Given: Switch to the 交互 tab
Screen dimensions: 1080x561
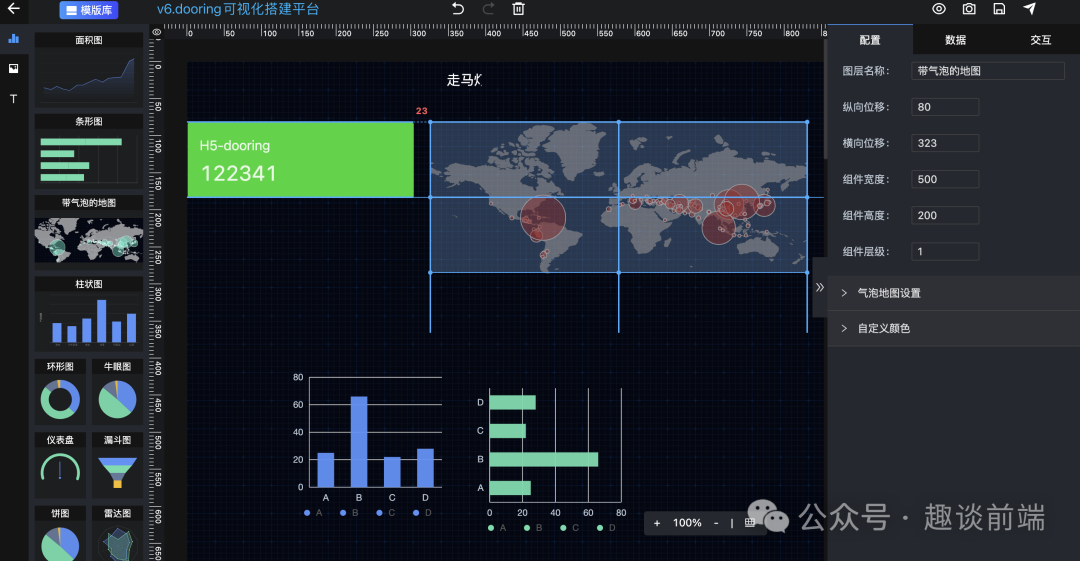Looking at the screenshot, I should click(1040, 40).
